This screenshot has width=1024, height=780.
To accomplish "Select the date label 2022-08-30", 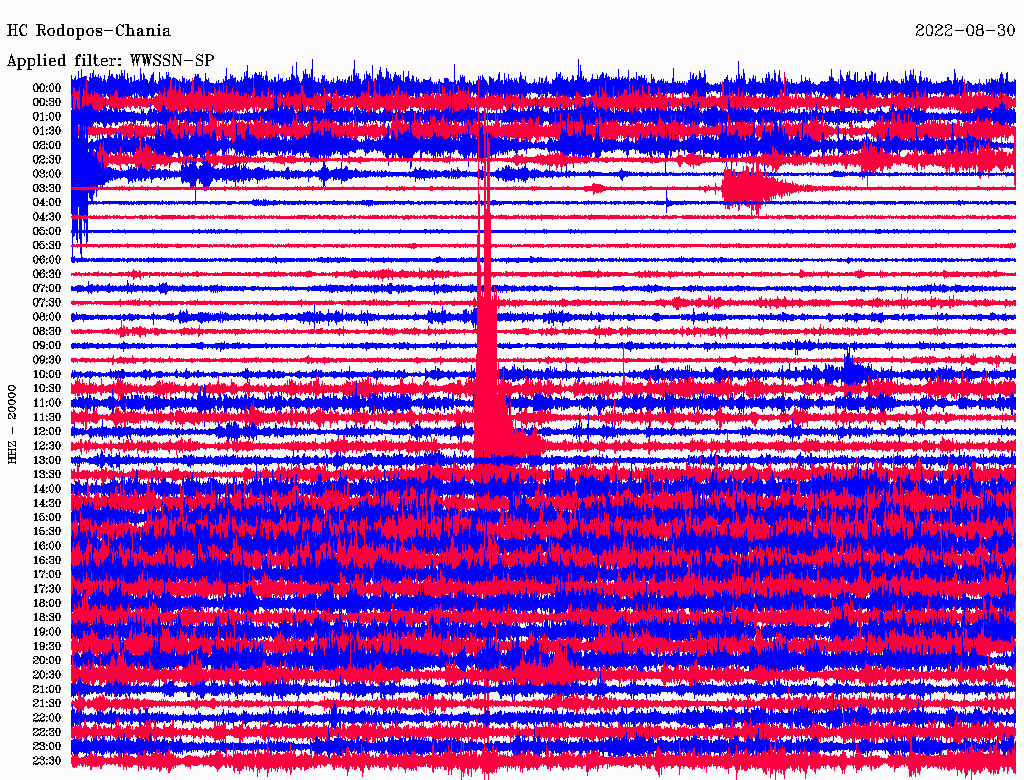I will 965,31.
